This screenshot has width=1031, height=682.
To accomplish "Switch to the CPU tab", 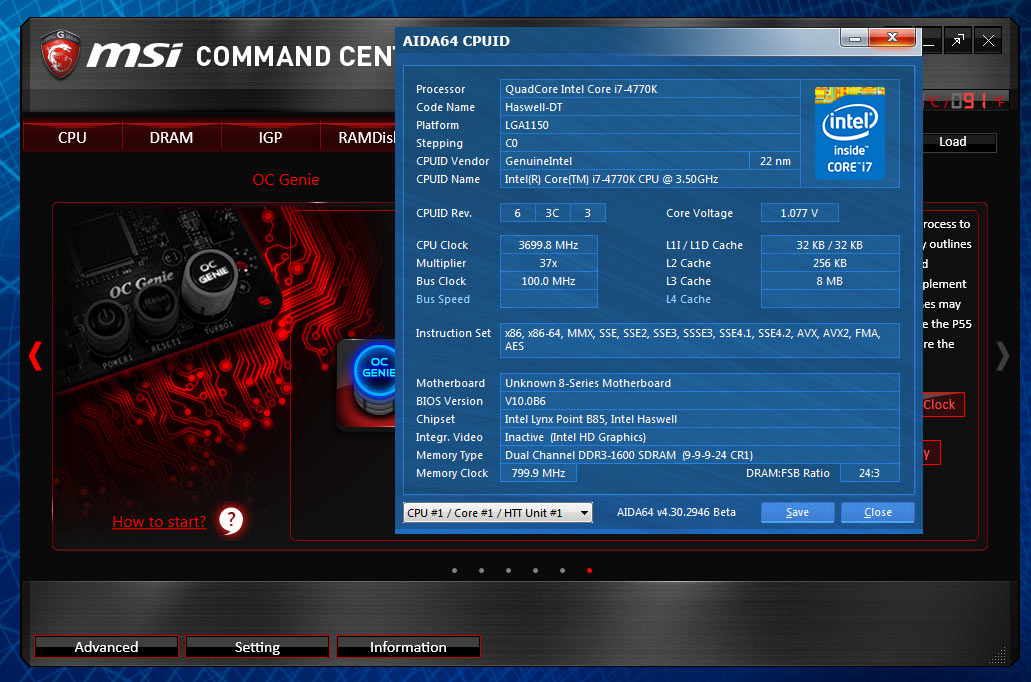I will tap(72, 137).
